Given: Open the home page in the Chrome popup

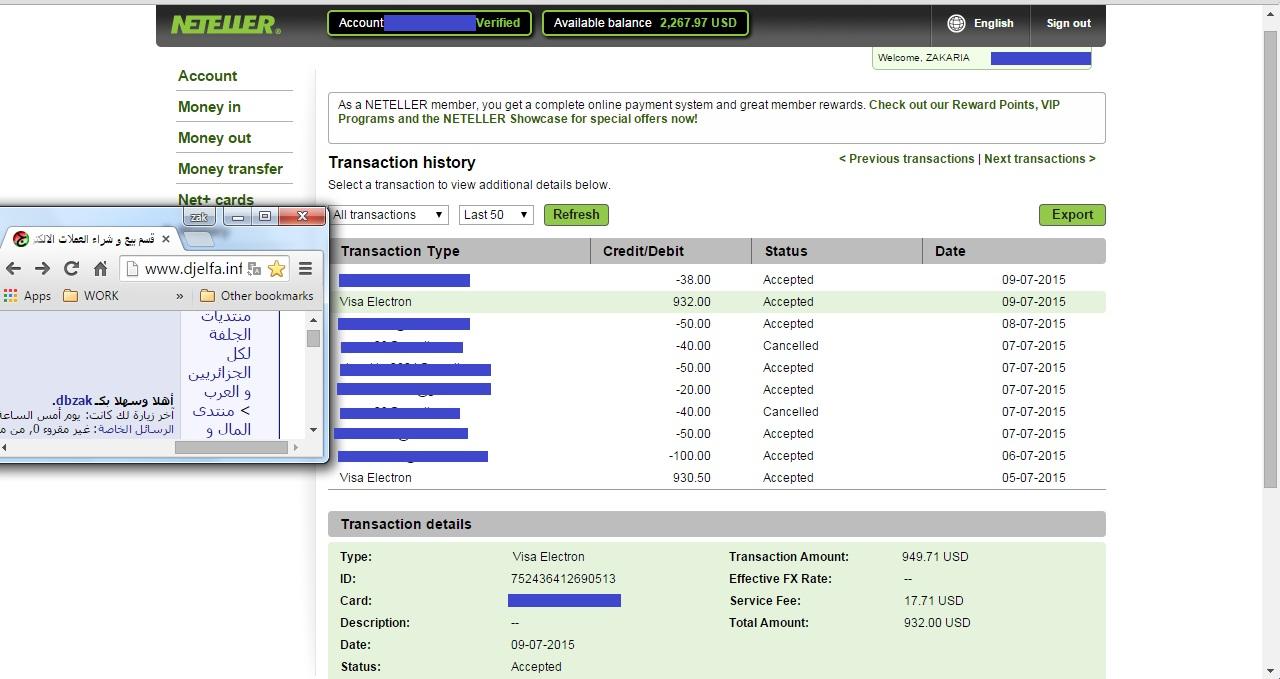Looking at the screenshot, I should point(100,268).
